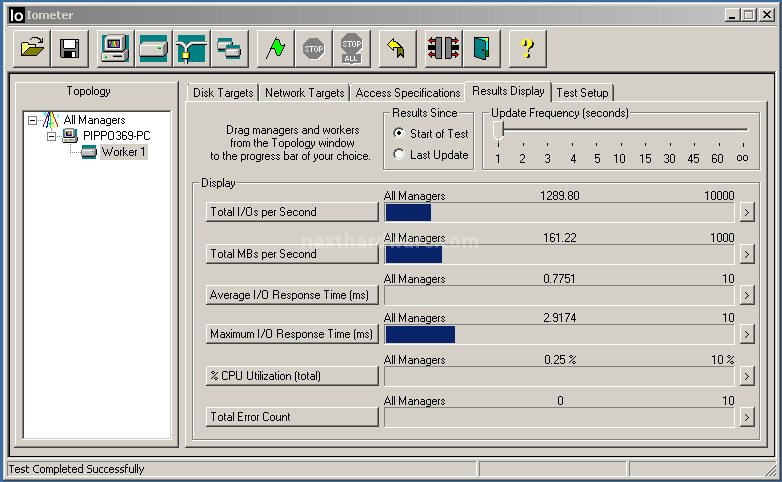Select PIPPO369-PC in the topology tree
Screen dimensions: 782x482
point(116,136)
